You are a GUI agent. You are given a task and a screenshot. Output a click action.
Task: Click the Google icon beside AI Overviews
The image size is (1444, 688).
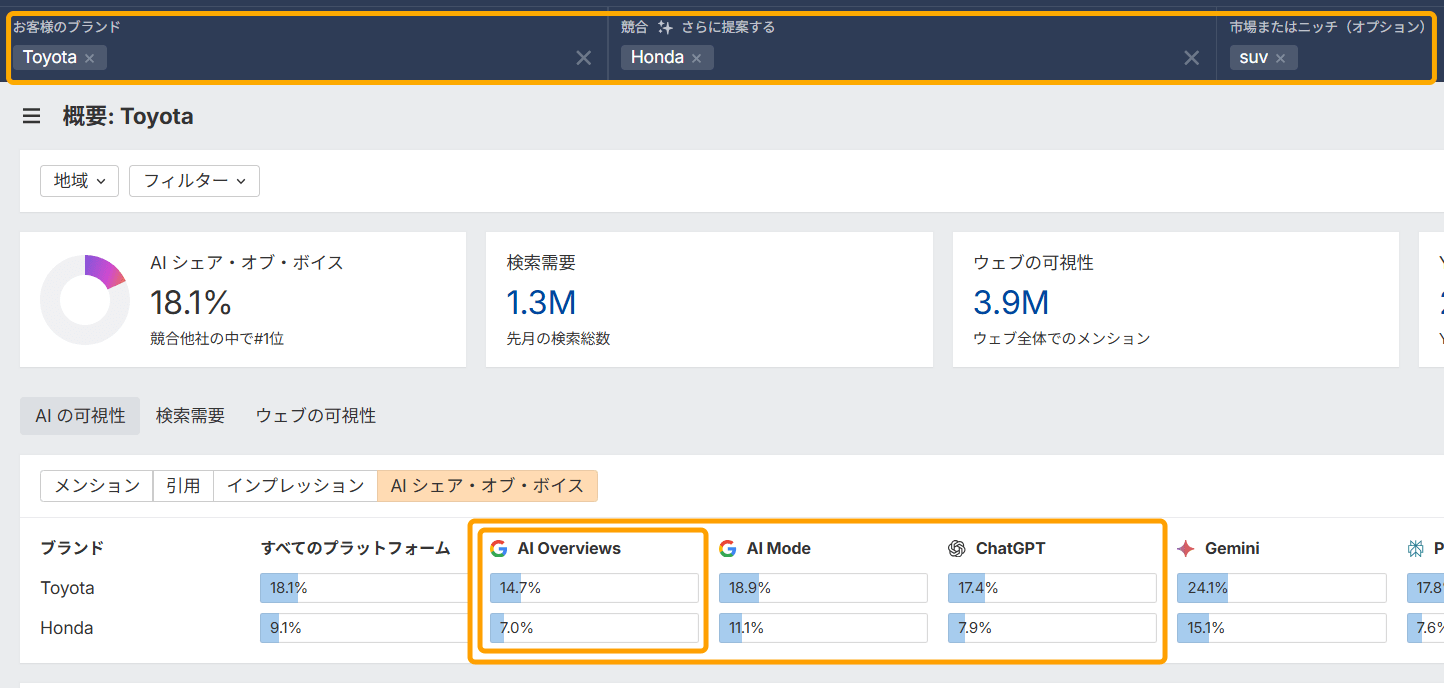[499, 548]
